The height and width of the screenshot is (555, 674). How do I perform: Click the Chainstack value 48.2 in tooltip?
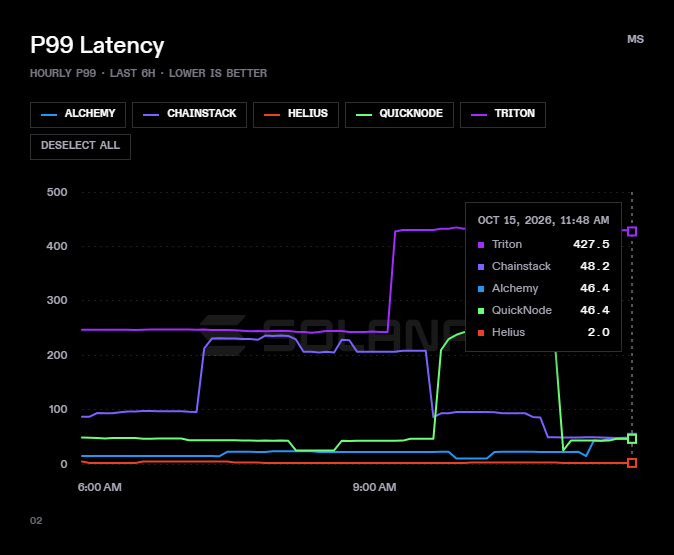(x=594, y=266)
